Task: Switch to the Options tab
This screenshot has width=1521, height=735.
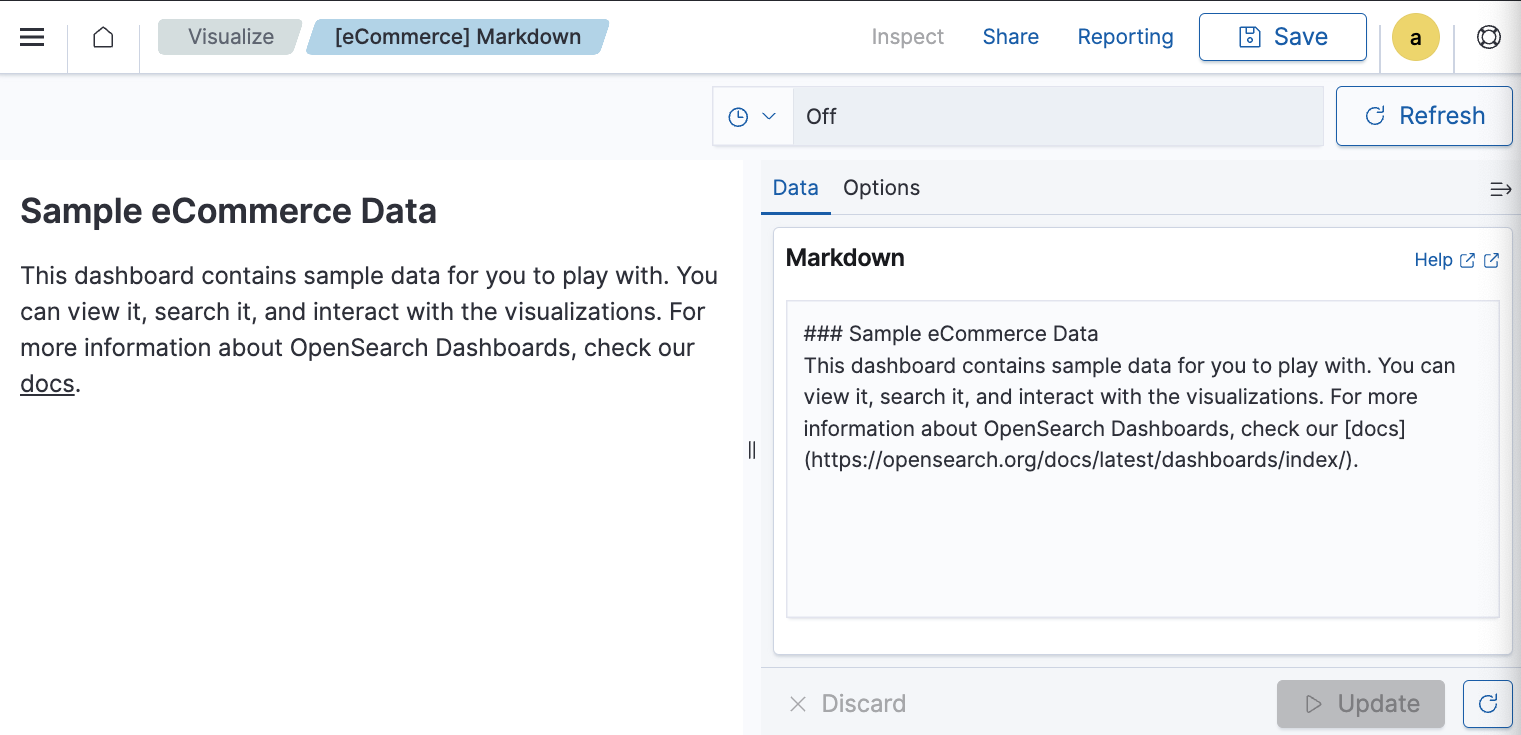Action: (881, 187)
